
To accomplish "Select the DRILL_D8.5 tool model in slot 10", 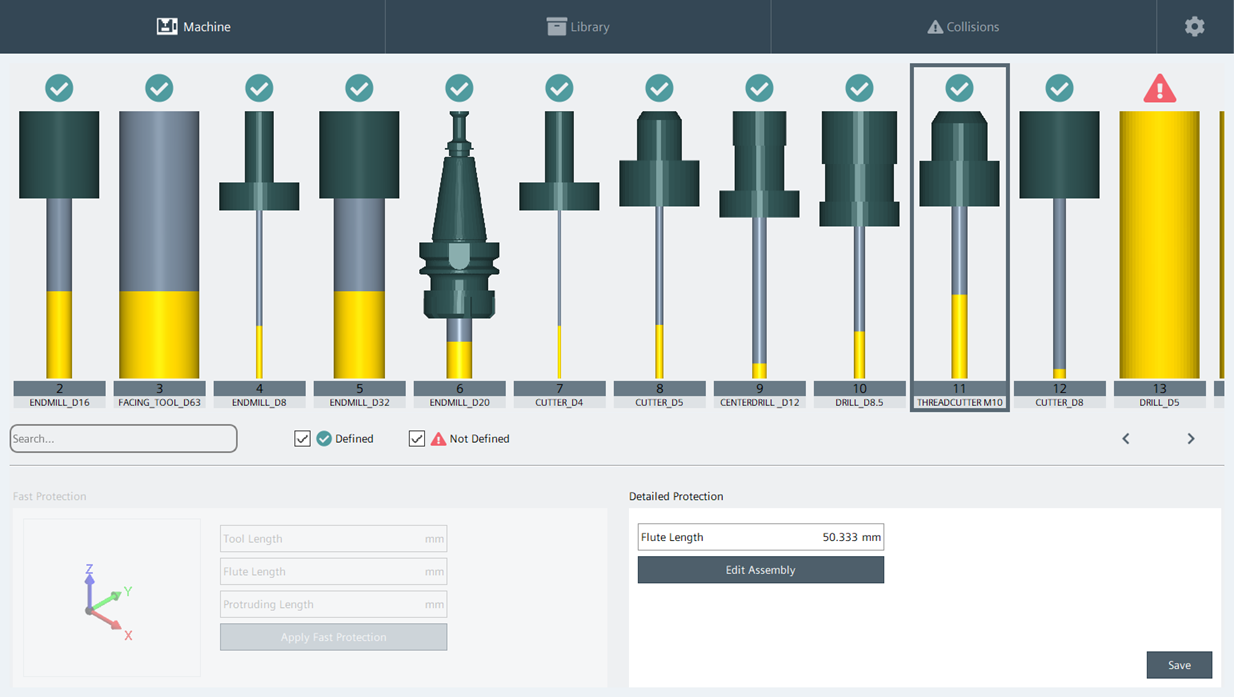I will [x=859, y=244].
